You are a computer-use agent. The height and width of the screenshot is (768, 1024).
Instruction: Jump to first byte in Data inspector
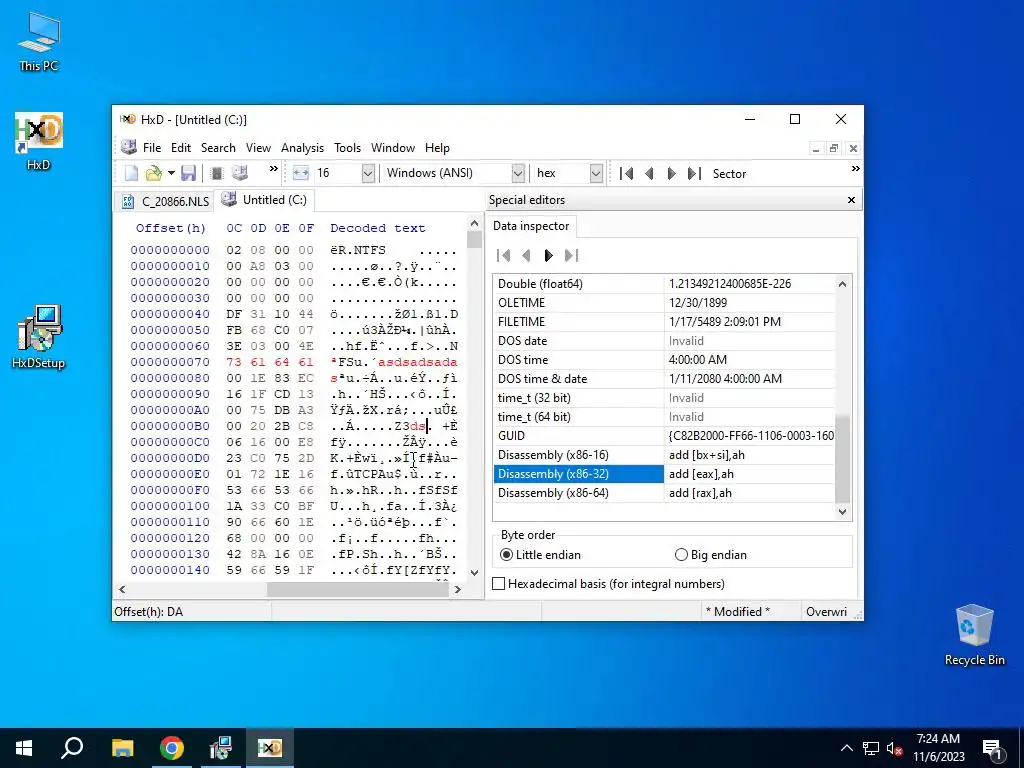point(504,255)
